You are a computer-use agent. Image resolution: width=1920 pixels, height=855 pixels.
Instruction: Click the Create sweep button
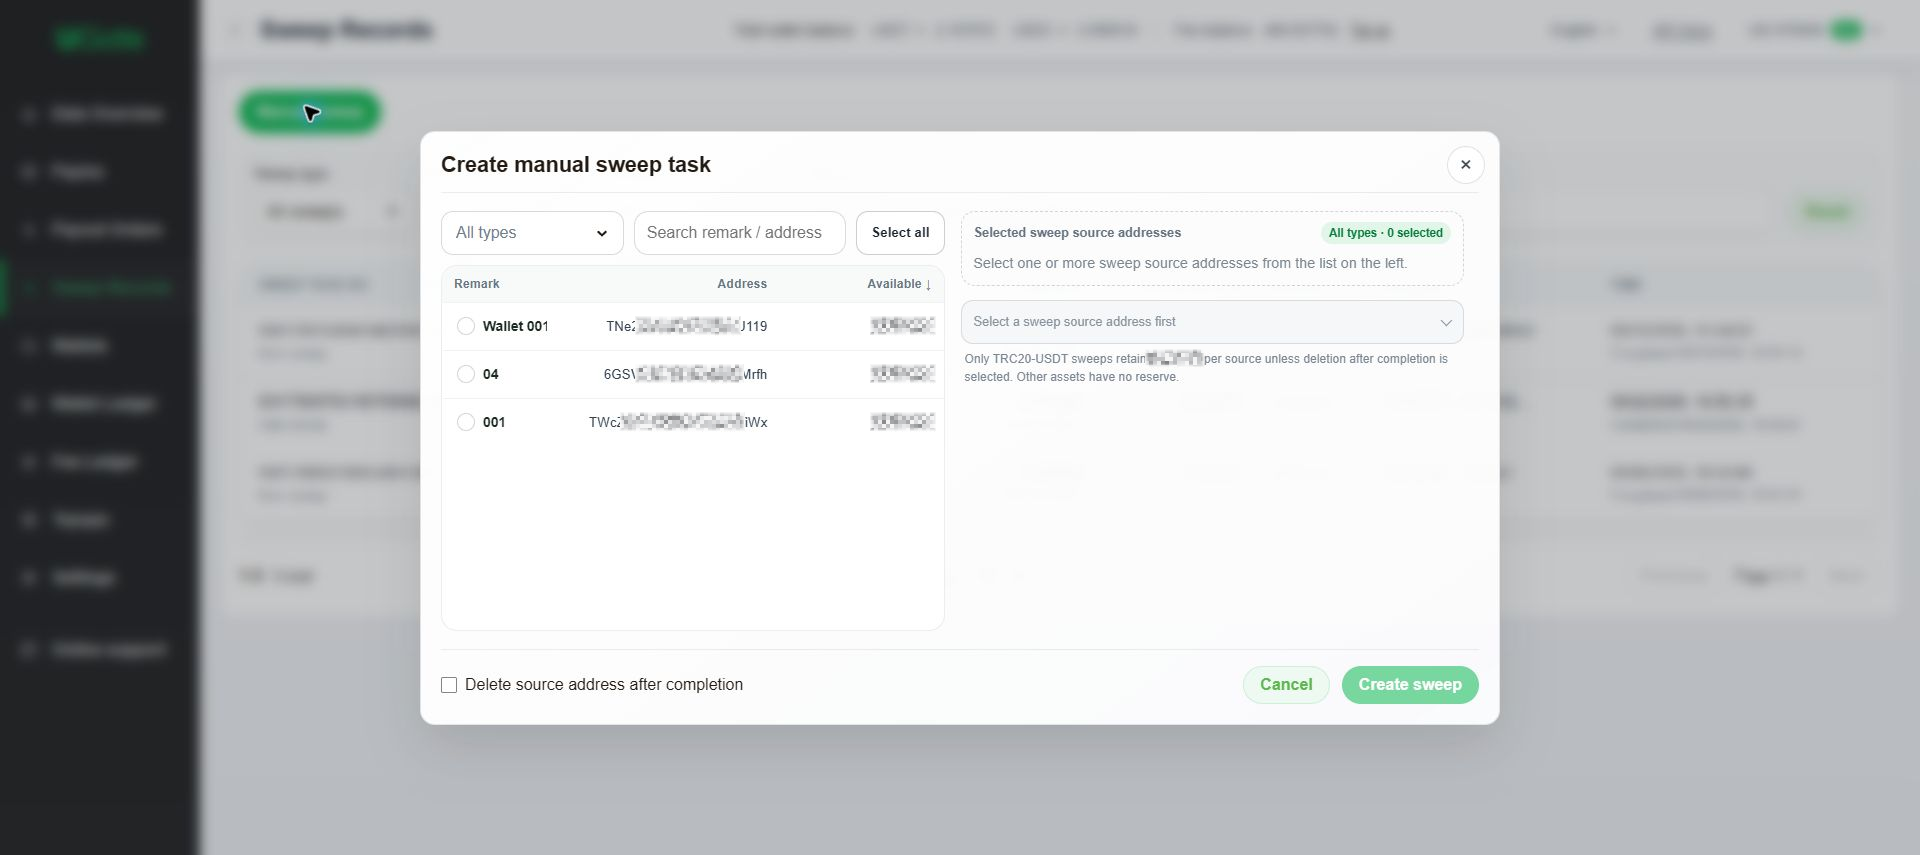click(x=1410, y=685)
